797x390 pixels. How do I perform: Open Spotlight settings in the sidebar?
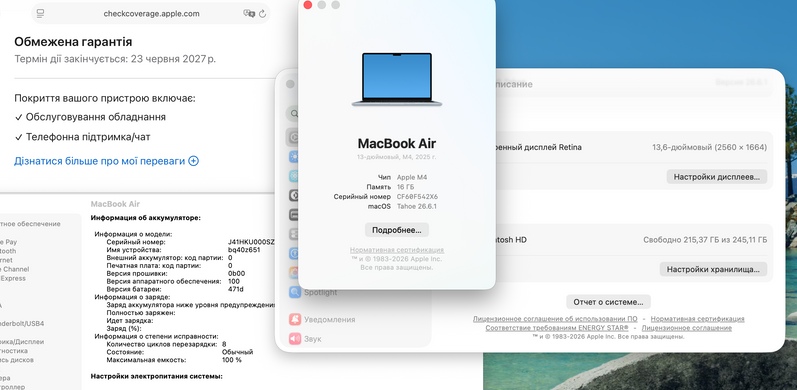coord(313,292)
